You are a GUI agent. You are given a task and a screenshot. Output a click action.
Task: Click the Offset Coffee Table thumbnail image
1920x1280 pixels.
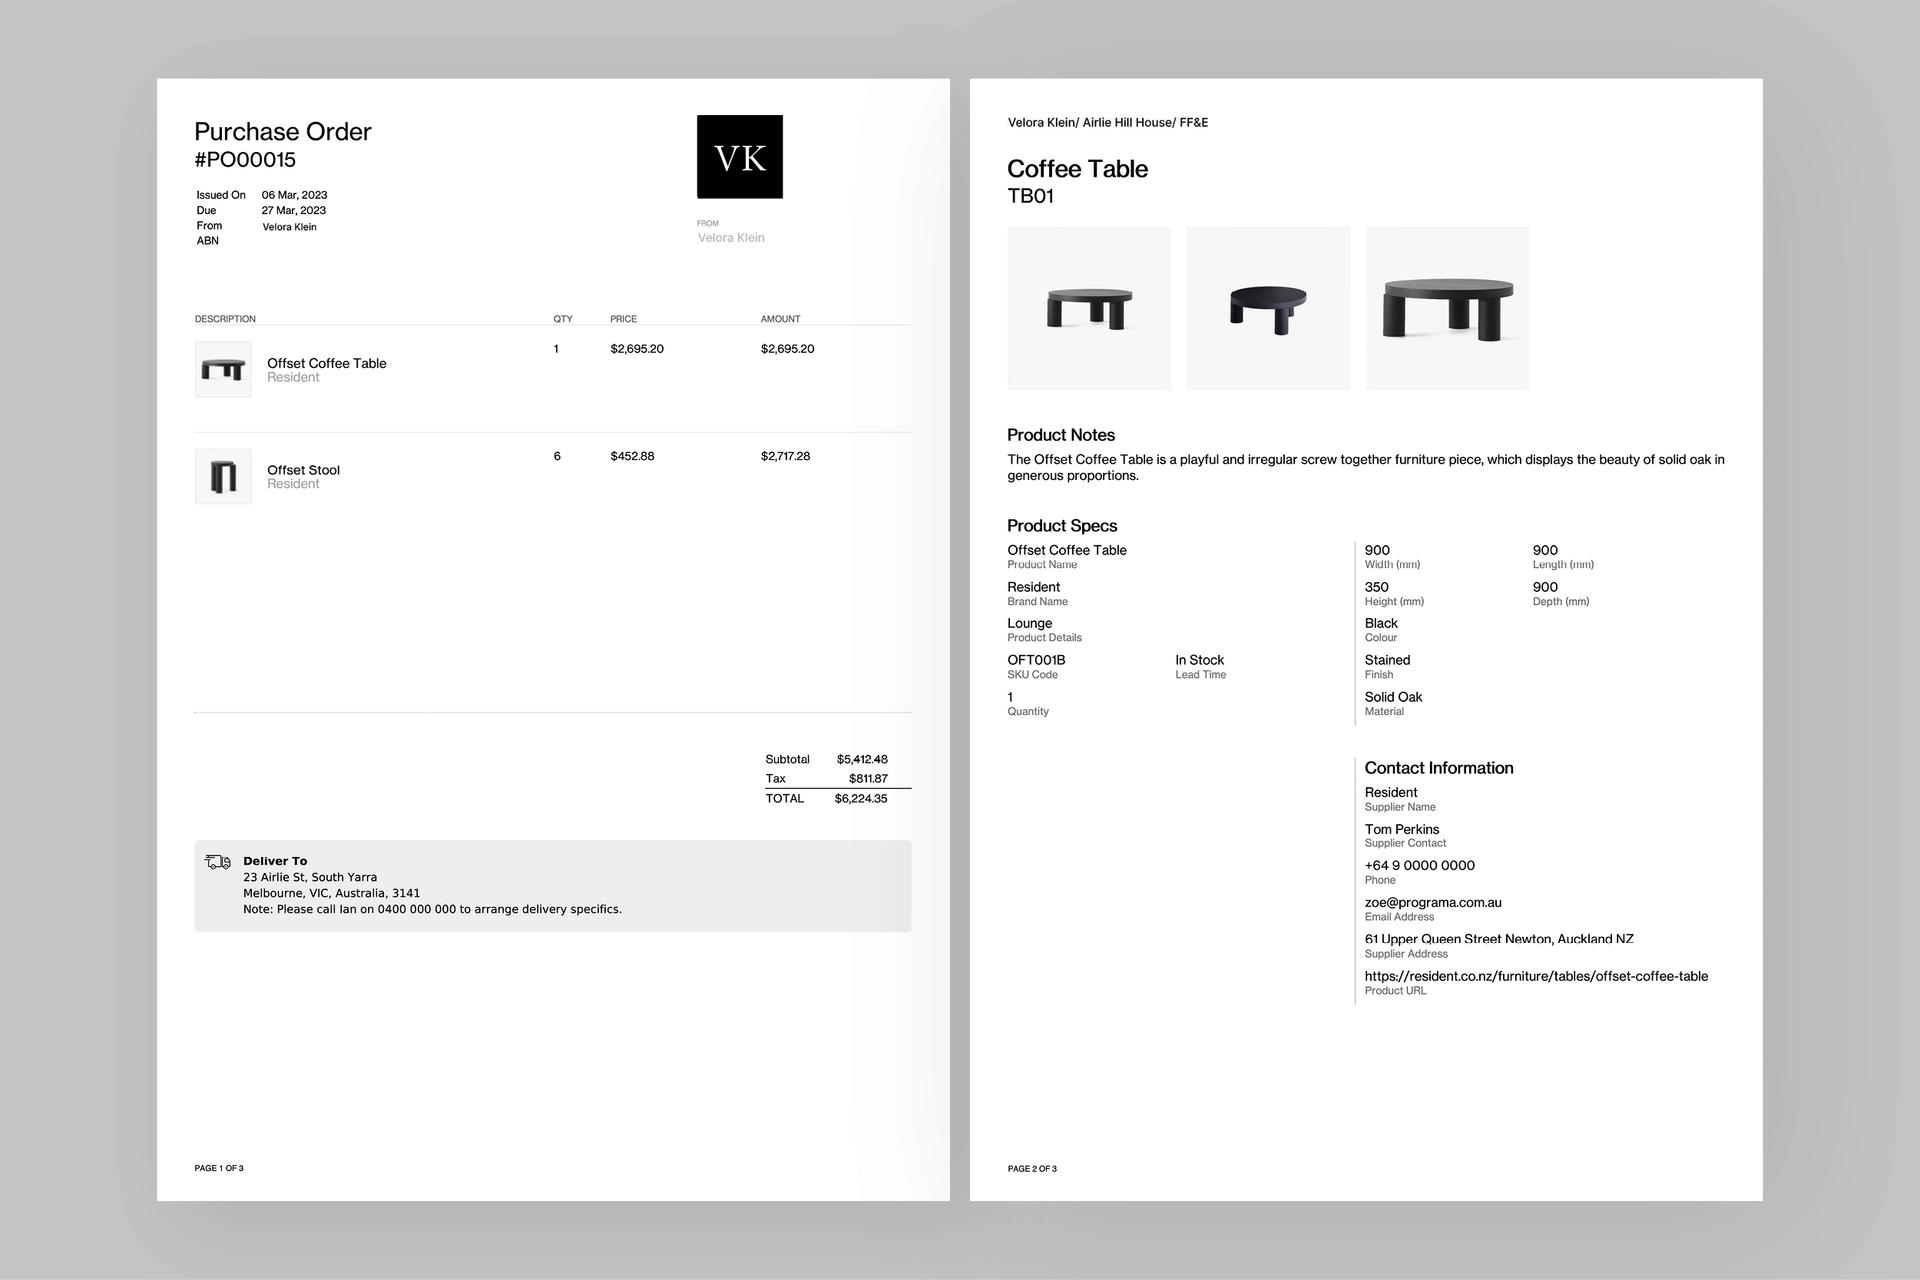223,370
